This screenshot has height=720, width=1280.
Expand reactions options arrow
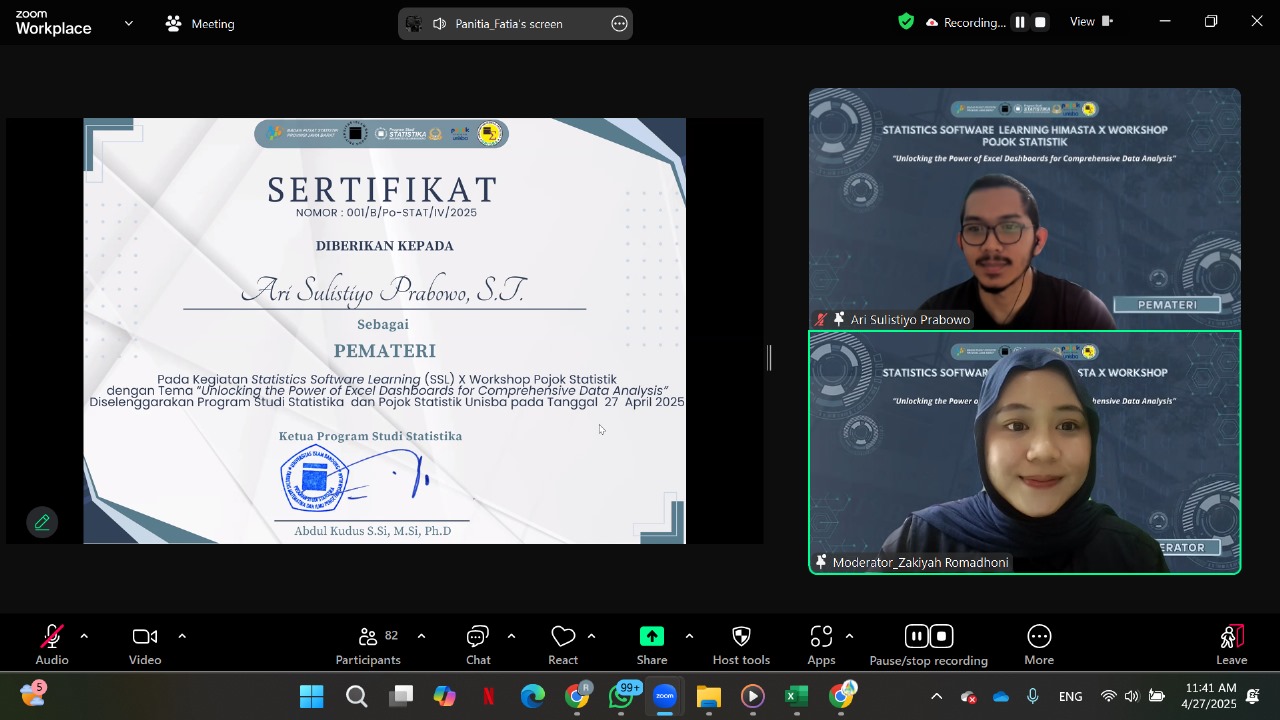[x=591, y=636]
